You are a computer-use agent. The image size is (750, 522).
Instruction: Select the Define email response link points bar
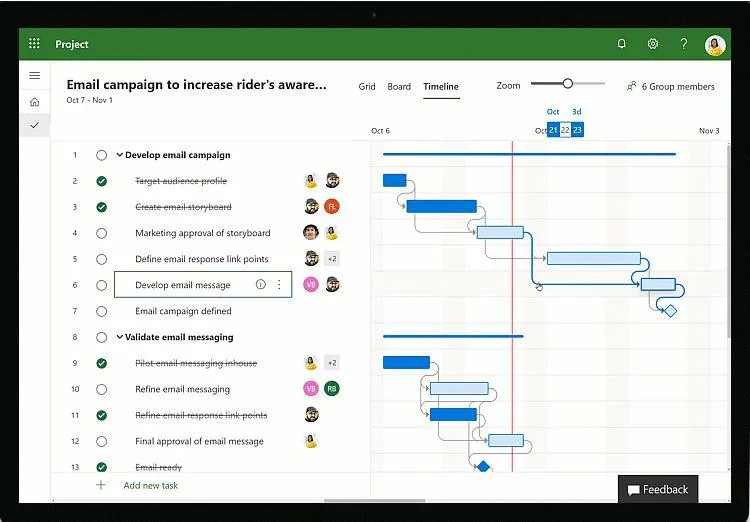click(x=594, y=258)
